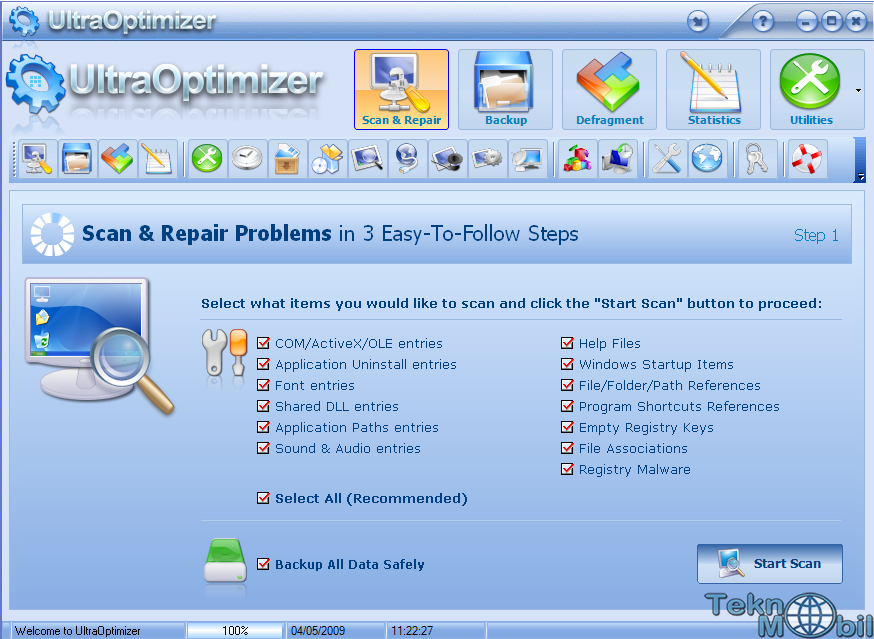Click the title bar help question mark

tap(763, 22)
